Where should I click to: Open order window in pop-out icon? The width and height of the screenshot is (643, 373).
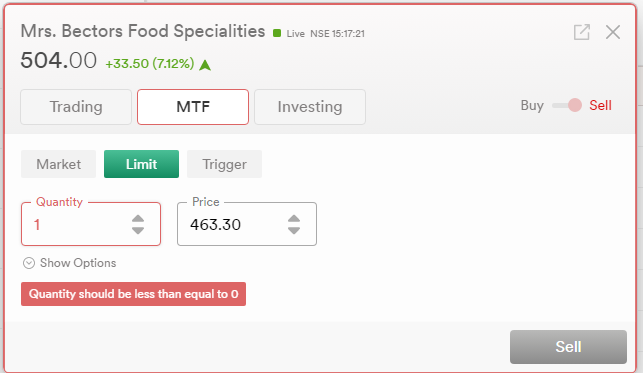(x=581, y=32)
